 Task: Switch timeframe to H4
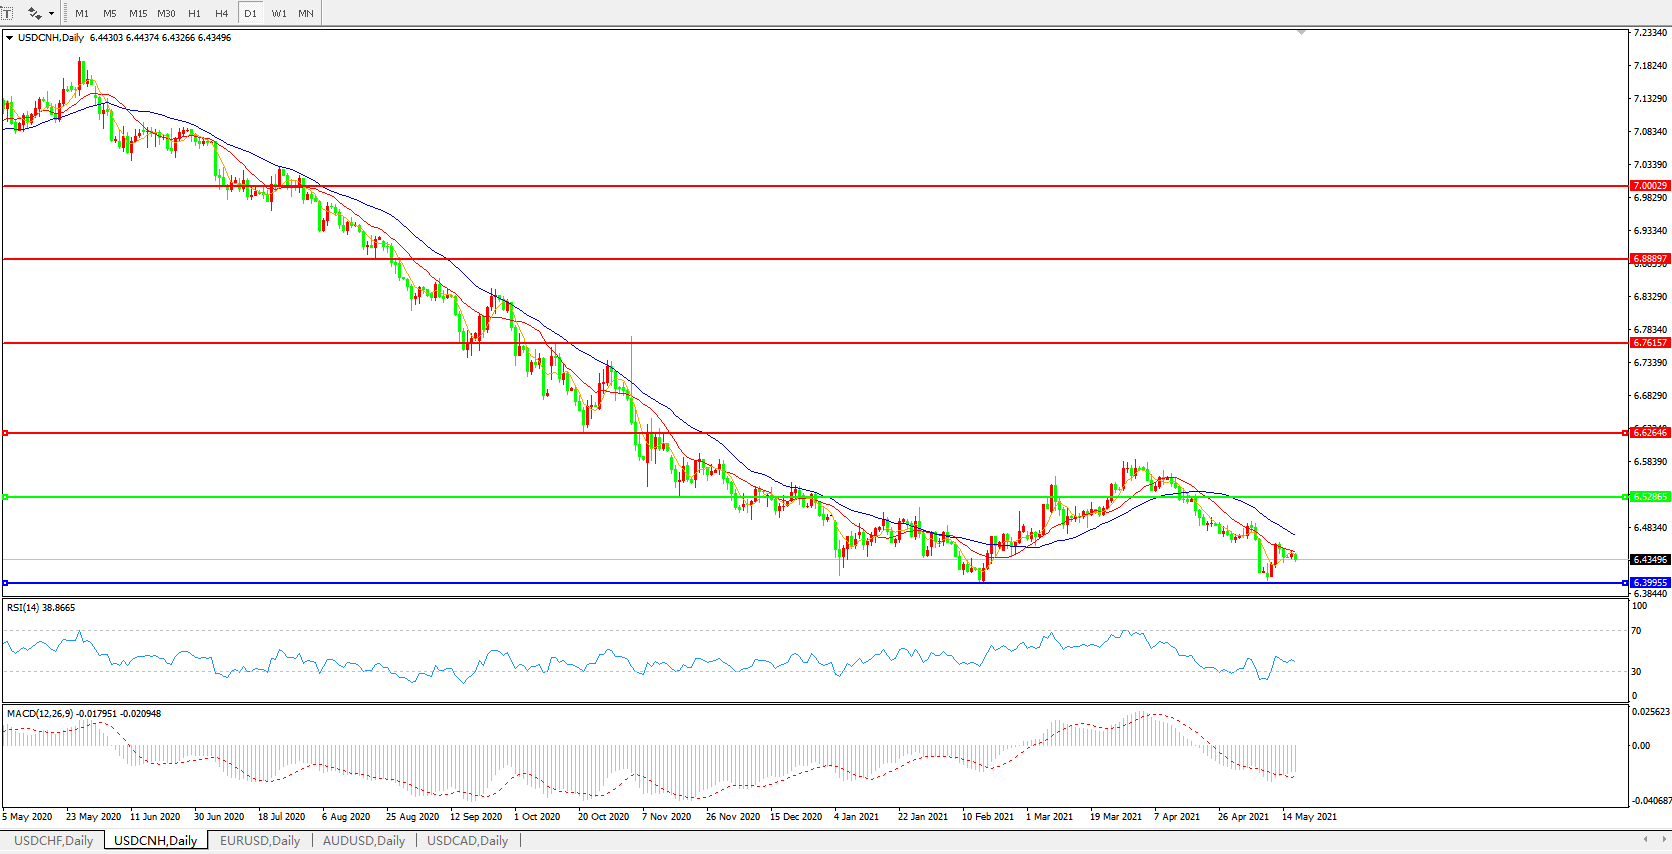pyautogui.click(x=222, y=13)
